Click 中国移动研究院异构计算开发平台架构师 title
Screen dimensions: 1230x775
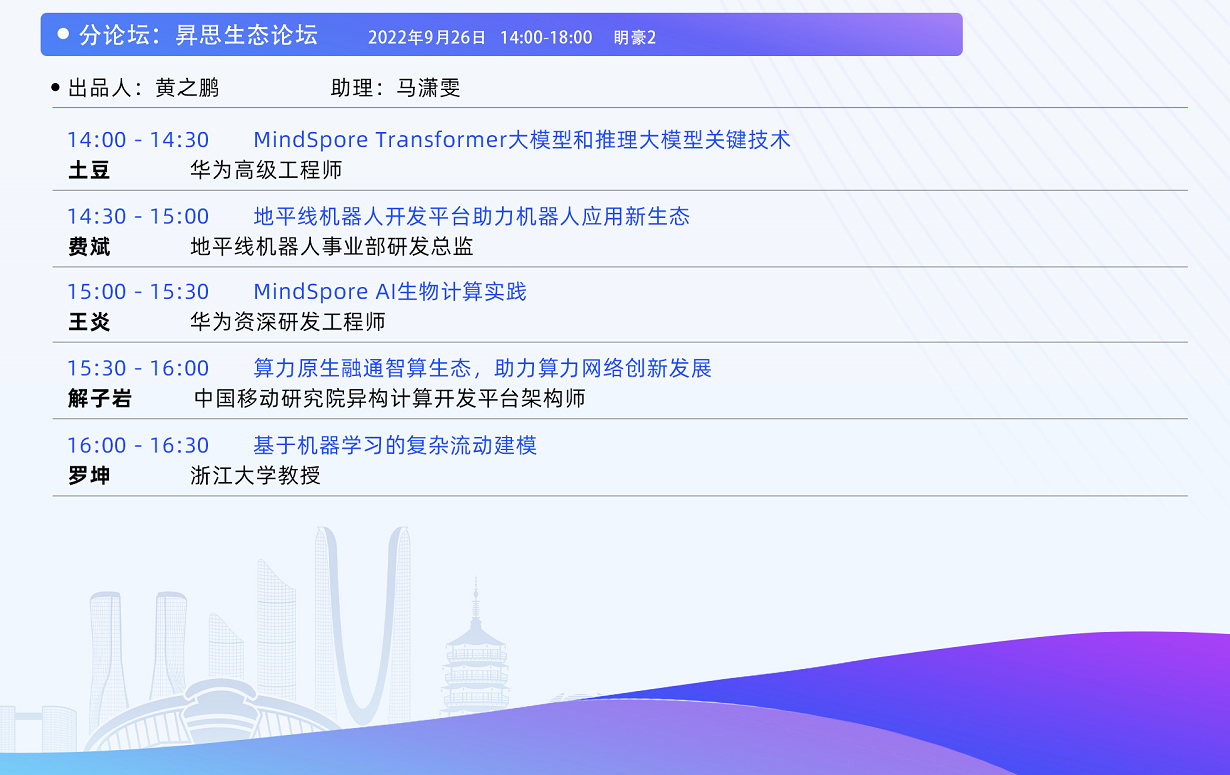point(390,399)
